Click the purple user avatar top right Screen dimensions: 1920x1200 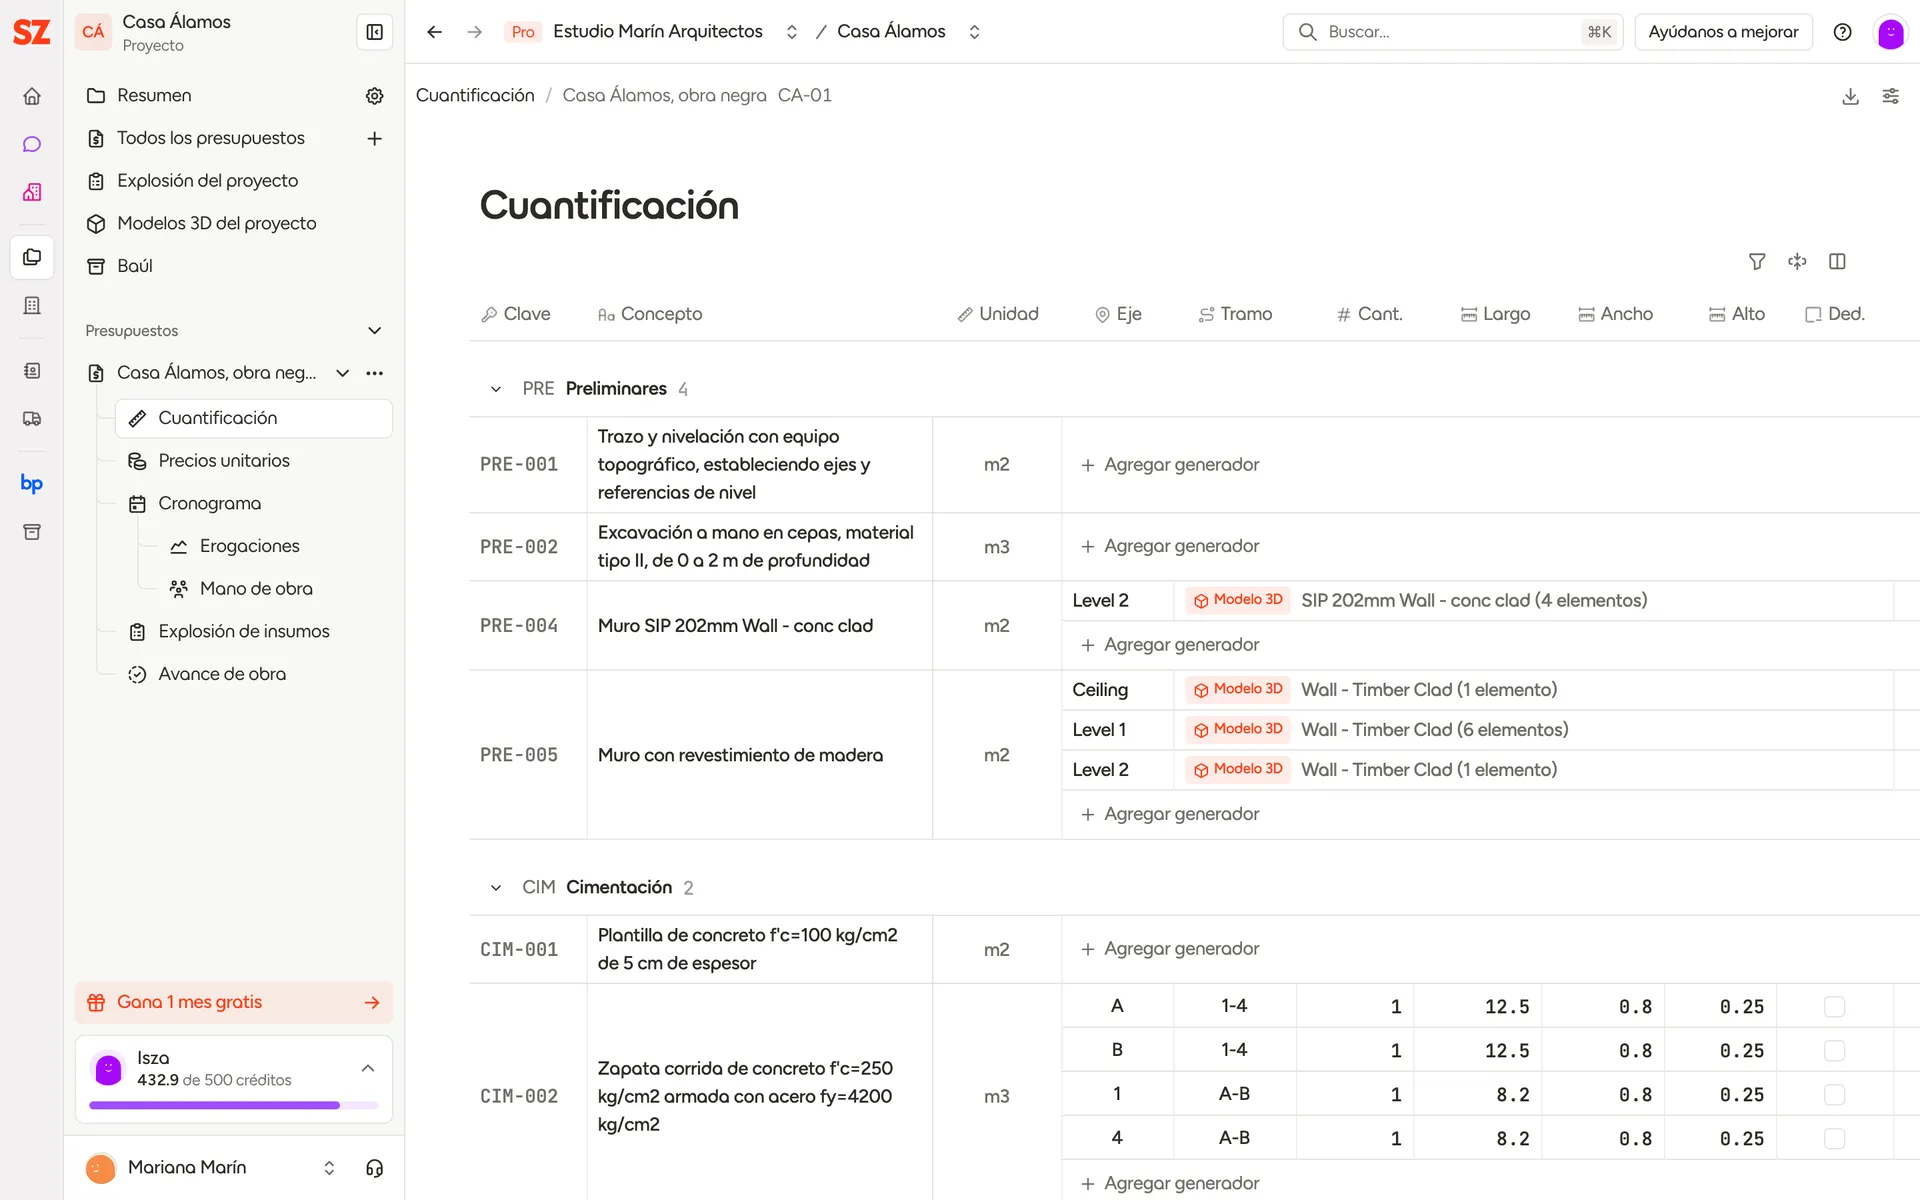[x=1890, y=33]
